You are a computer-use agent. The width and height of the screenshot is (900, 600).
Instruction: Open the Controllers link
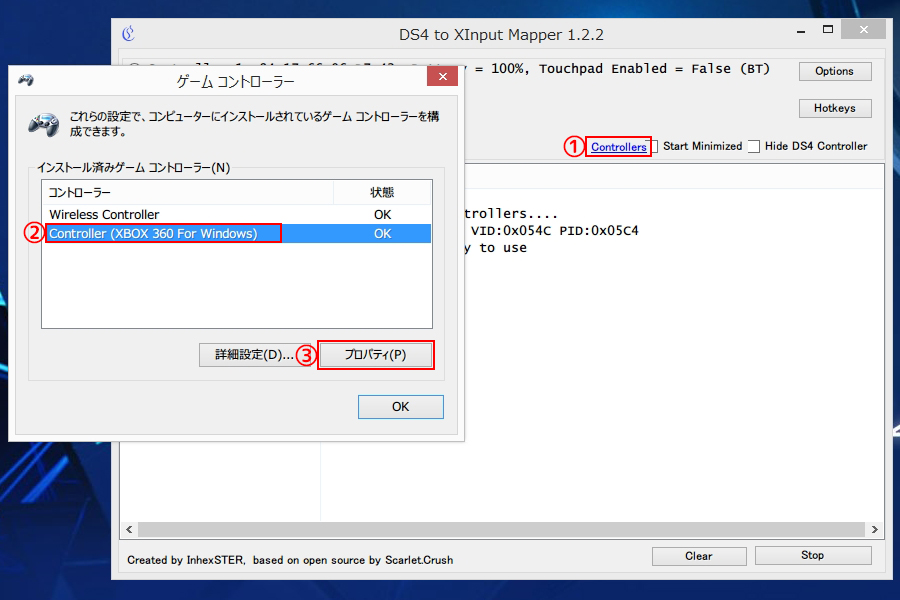tap(618, 147)
